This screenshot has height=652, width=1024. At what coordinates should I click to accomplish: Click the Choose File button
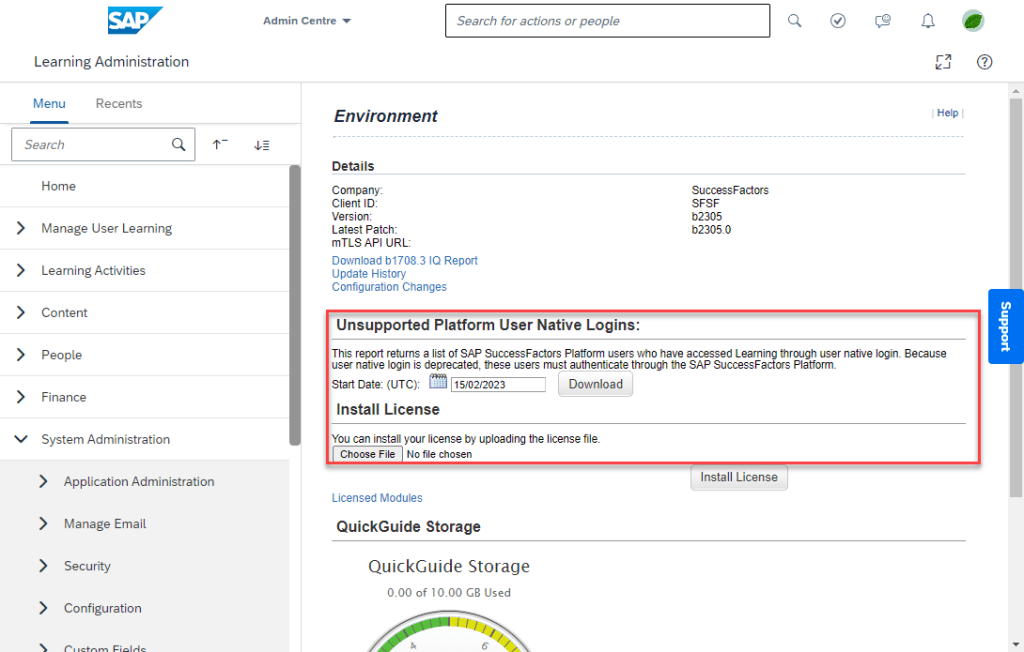[367, 454]
